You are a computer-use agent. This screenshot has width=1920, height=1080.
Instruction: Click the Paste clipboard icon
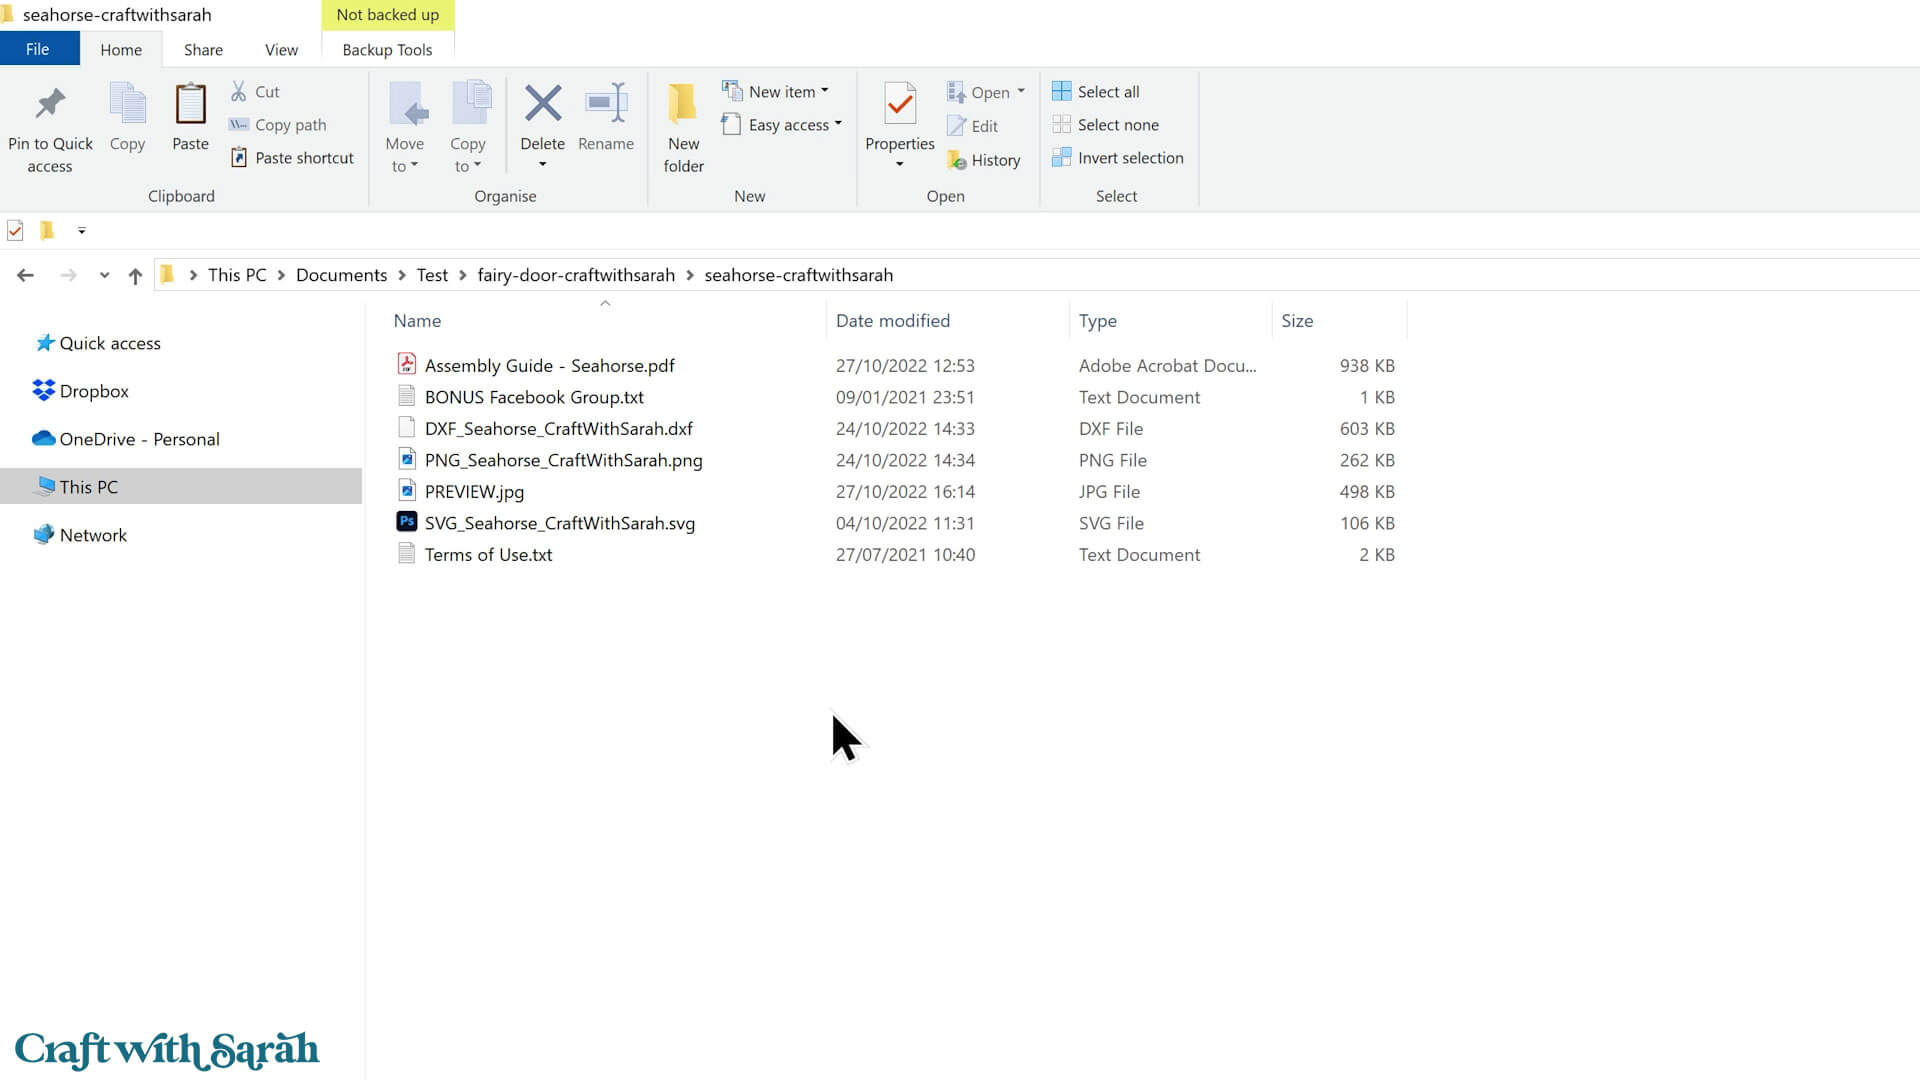(190, 104)
